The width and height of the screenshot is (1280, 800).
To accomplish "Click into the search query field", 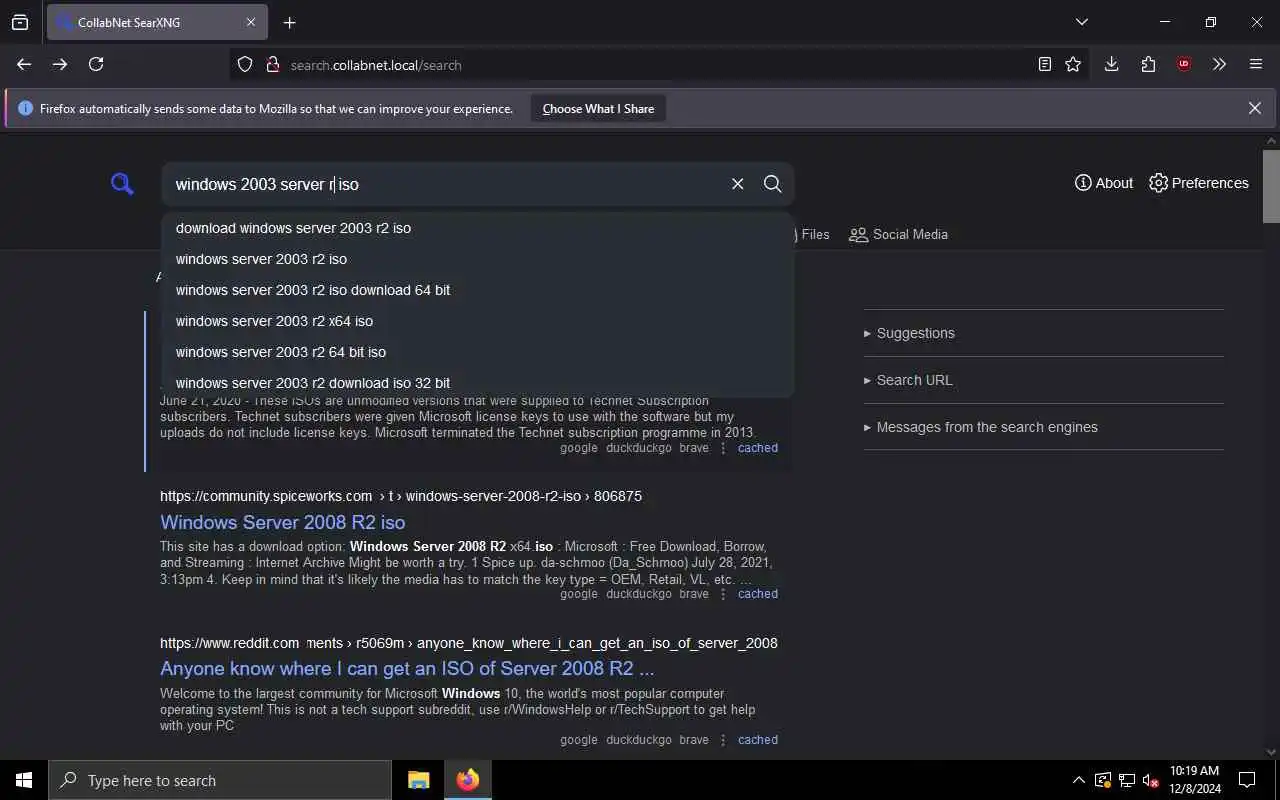I will point(445,184).
